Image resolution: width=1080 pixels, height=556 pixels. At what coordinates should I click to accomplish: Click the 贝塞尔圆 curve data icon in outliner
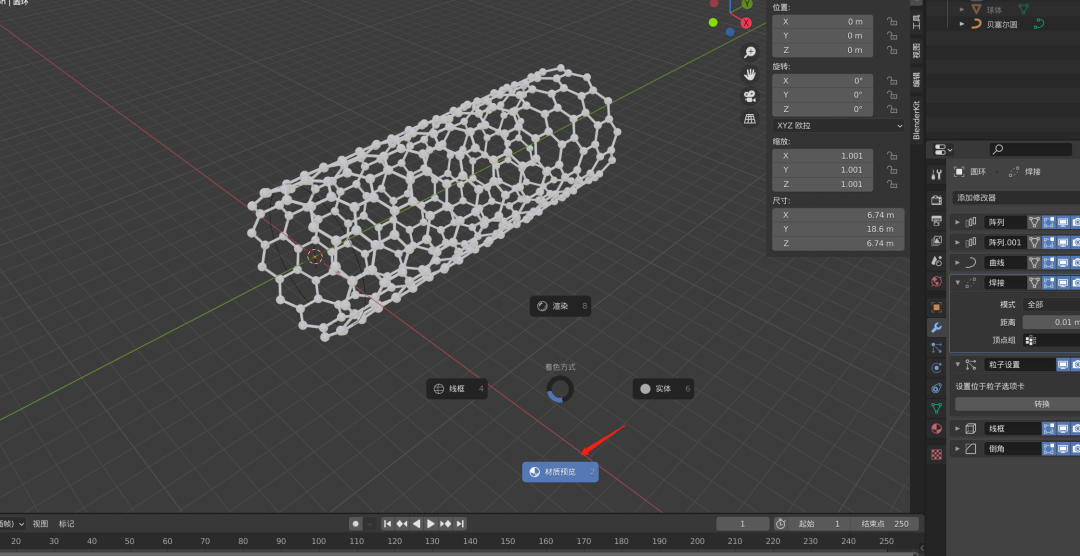tap(1039, 24)
